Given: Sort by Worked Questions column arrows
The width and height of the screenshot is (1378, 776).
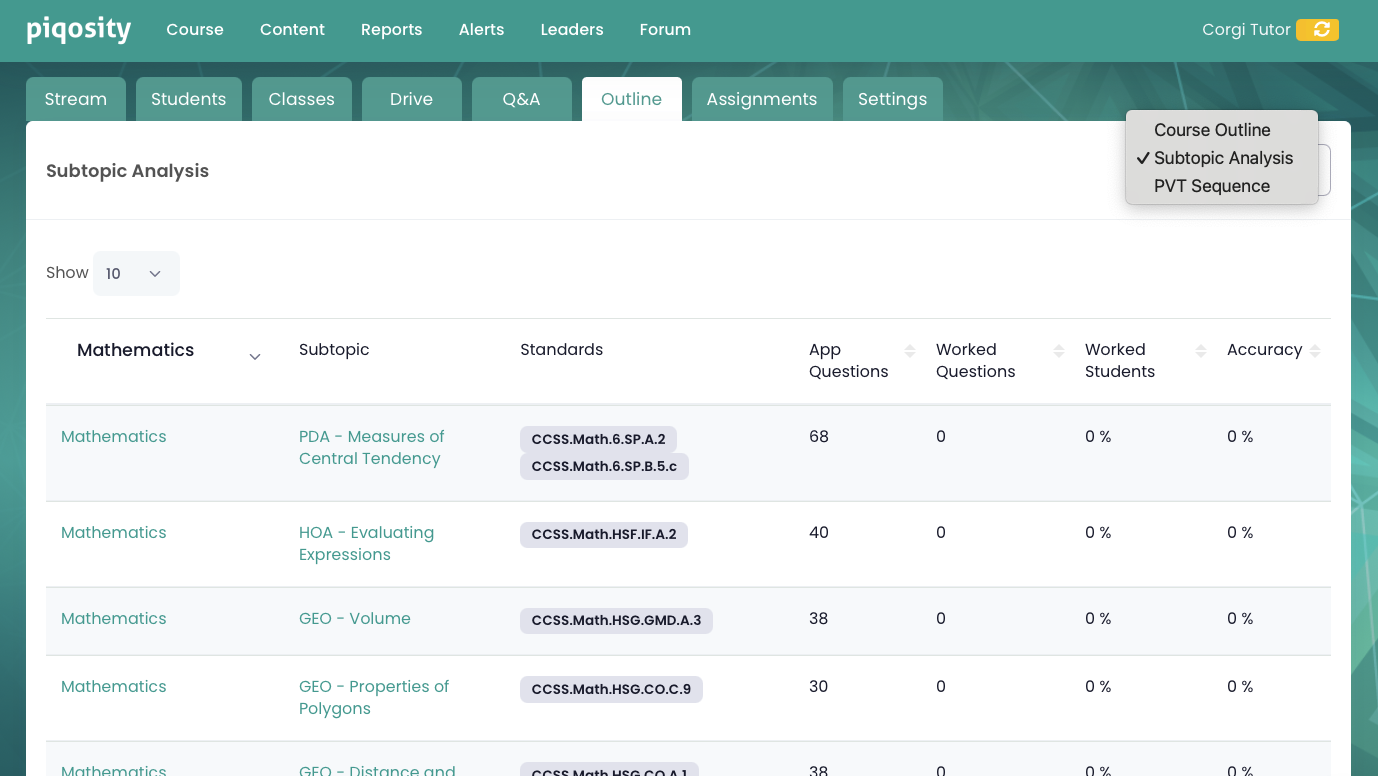Looking at the screenshot, I should (1058, 351).
